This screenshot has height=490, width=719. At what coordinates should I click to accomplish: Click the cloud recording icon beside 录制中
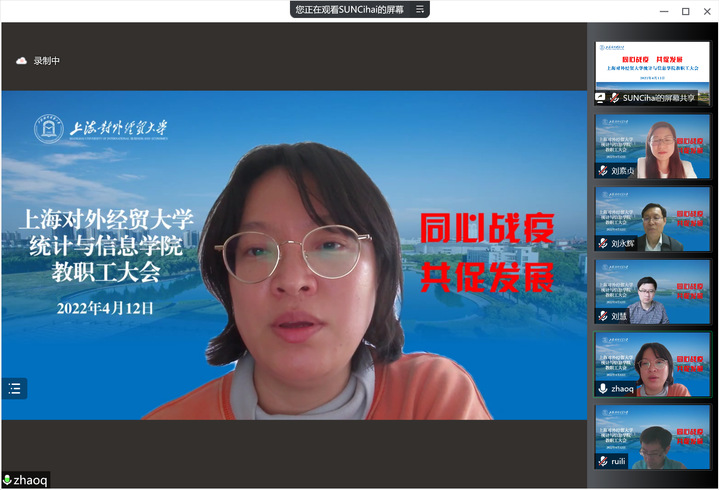click(21, 61)
